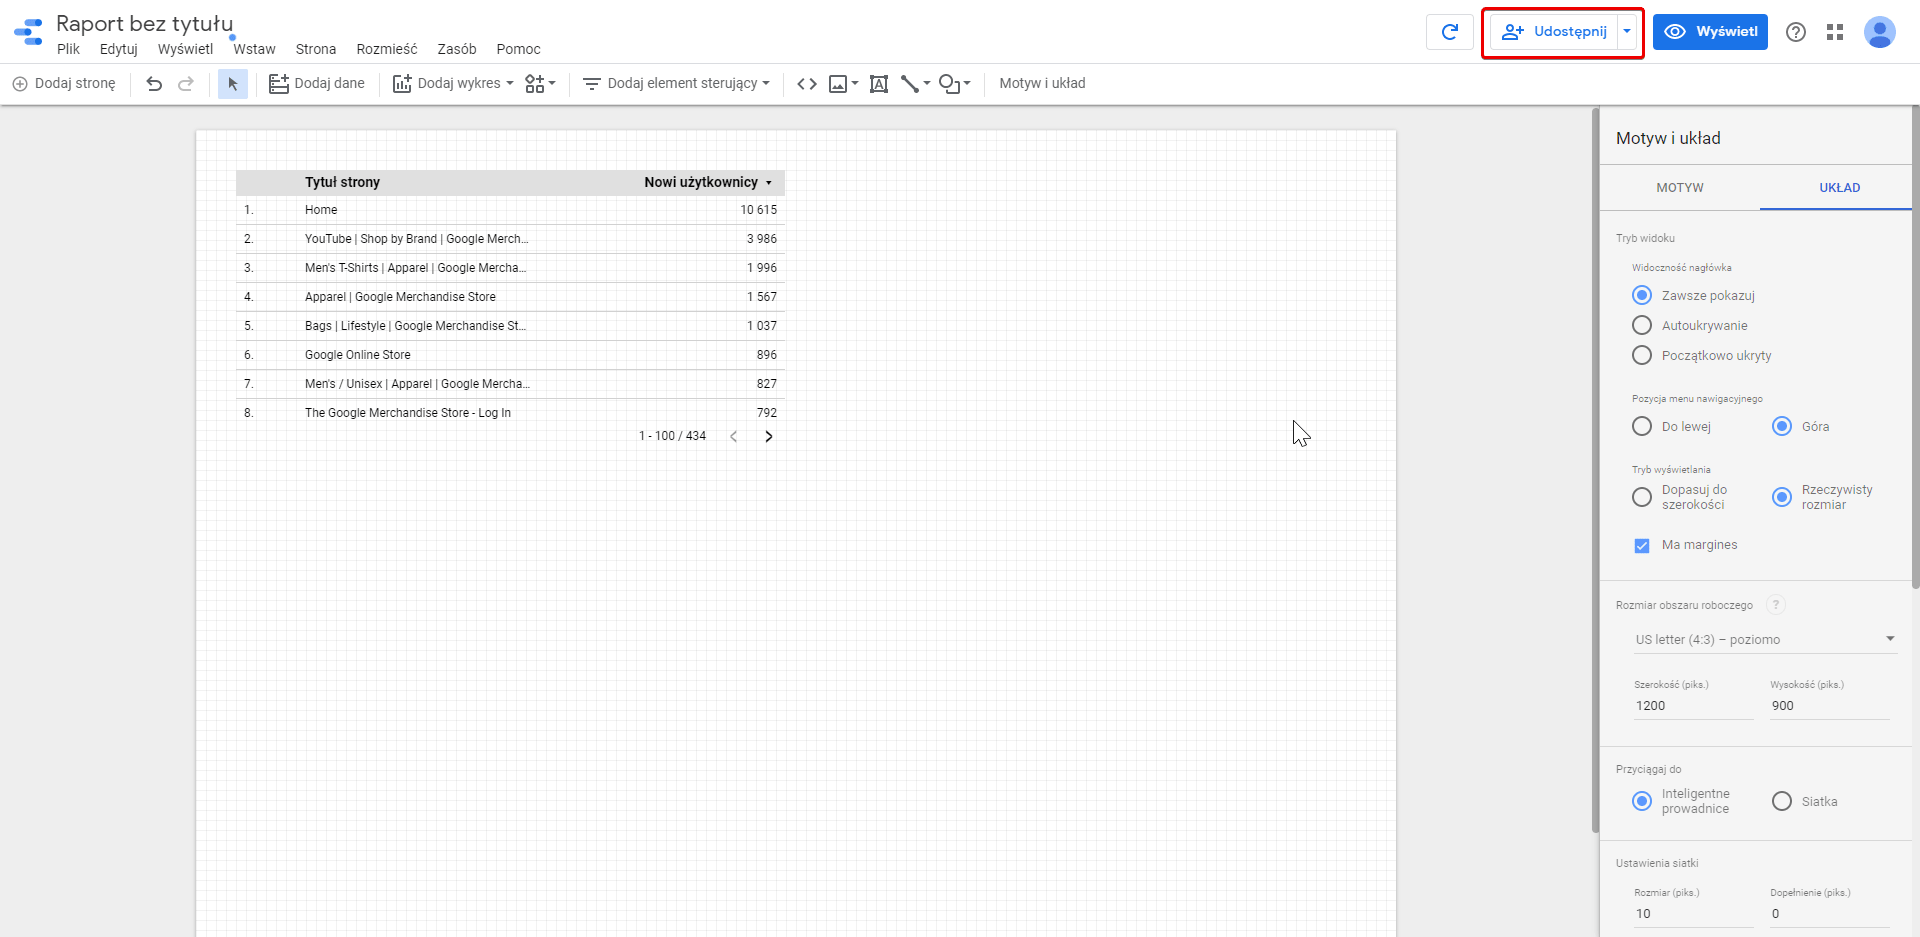Switch to the UKŁAD tab
Screen dimensions: 1920x937
tap(1840, 188)
